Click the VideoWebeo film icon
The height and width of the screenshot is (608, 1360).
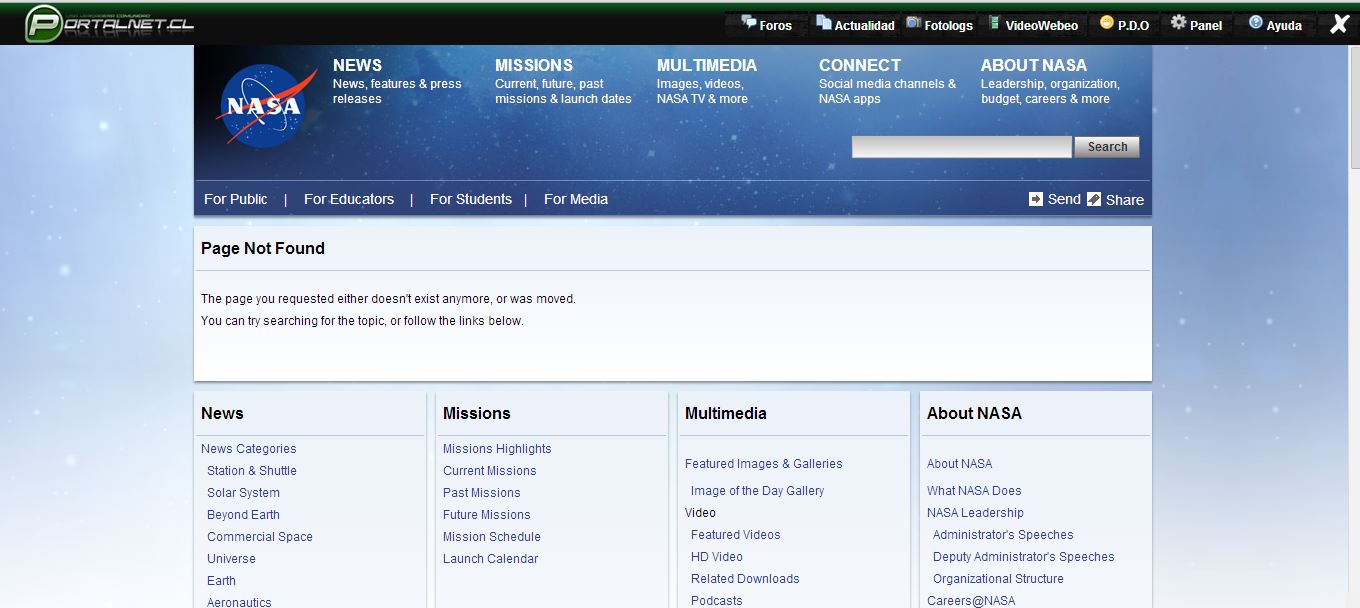[994, 22]
